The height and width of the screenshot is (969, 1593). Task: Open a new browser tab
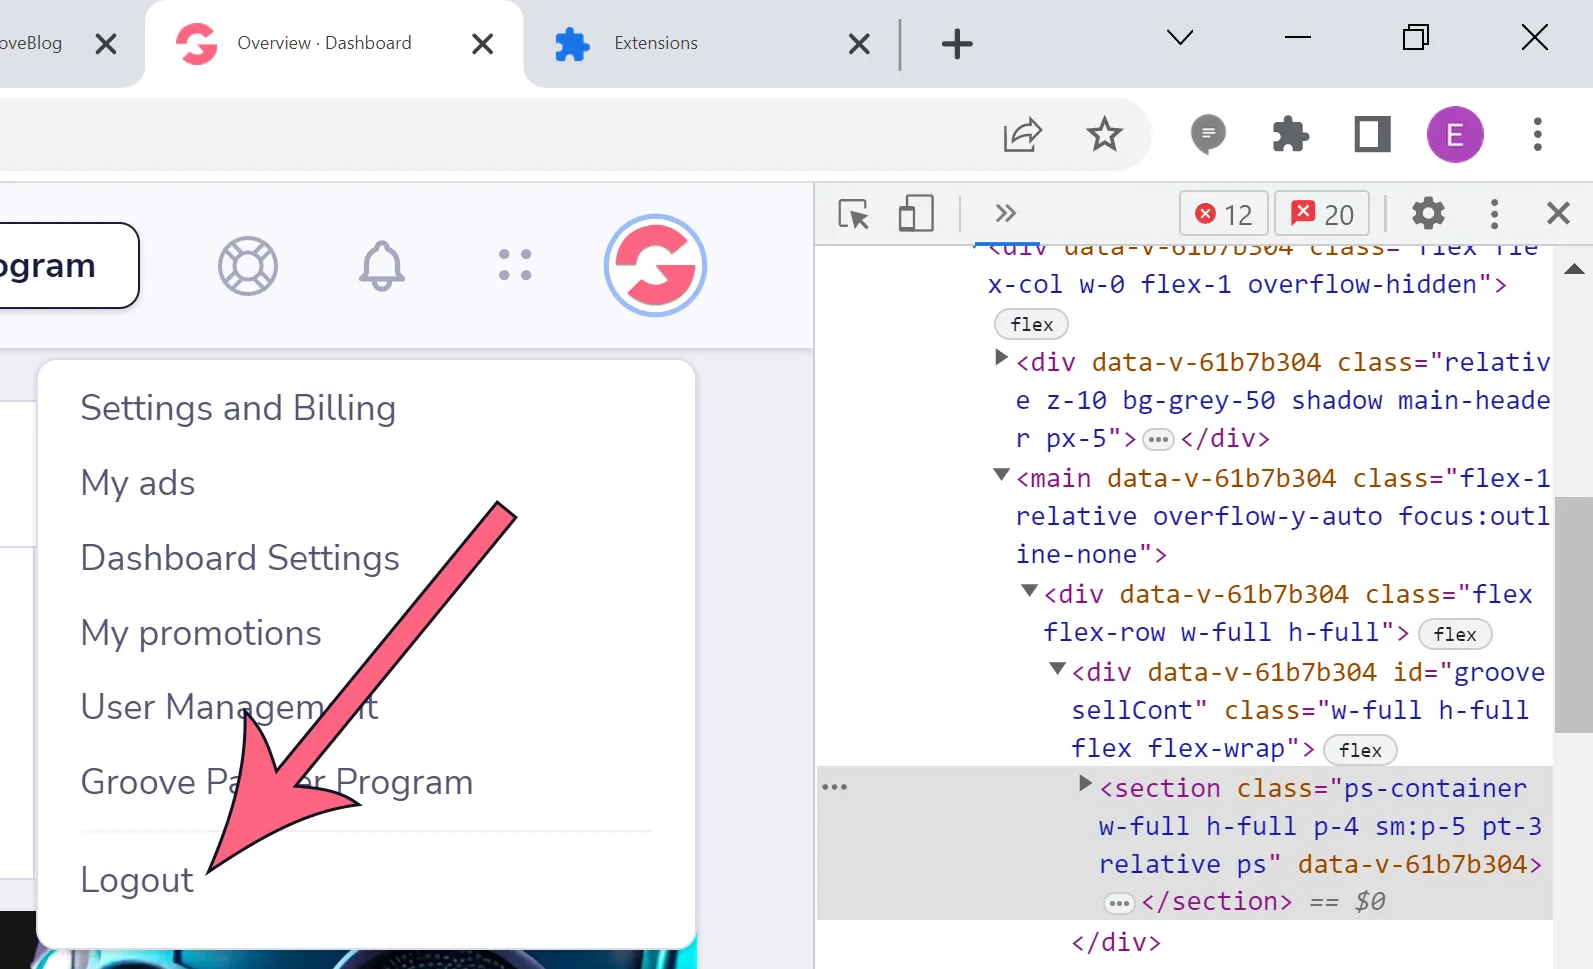pyautogui.click(x=957, y=44)
